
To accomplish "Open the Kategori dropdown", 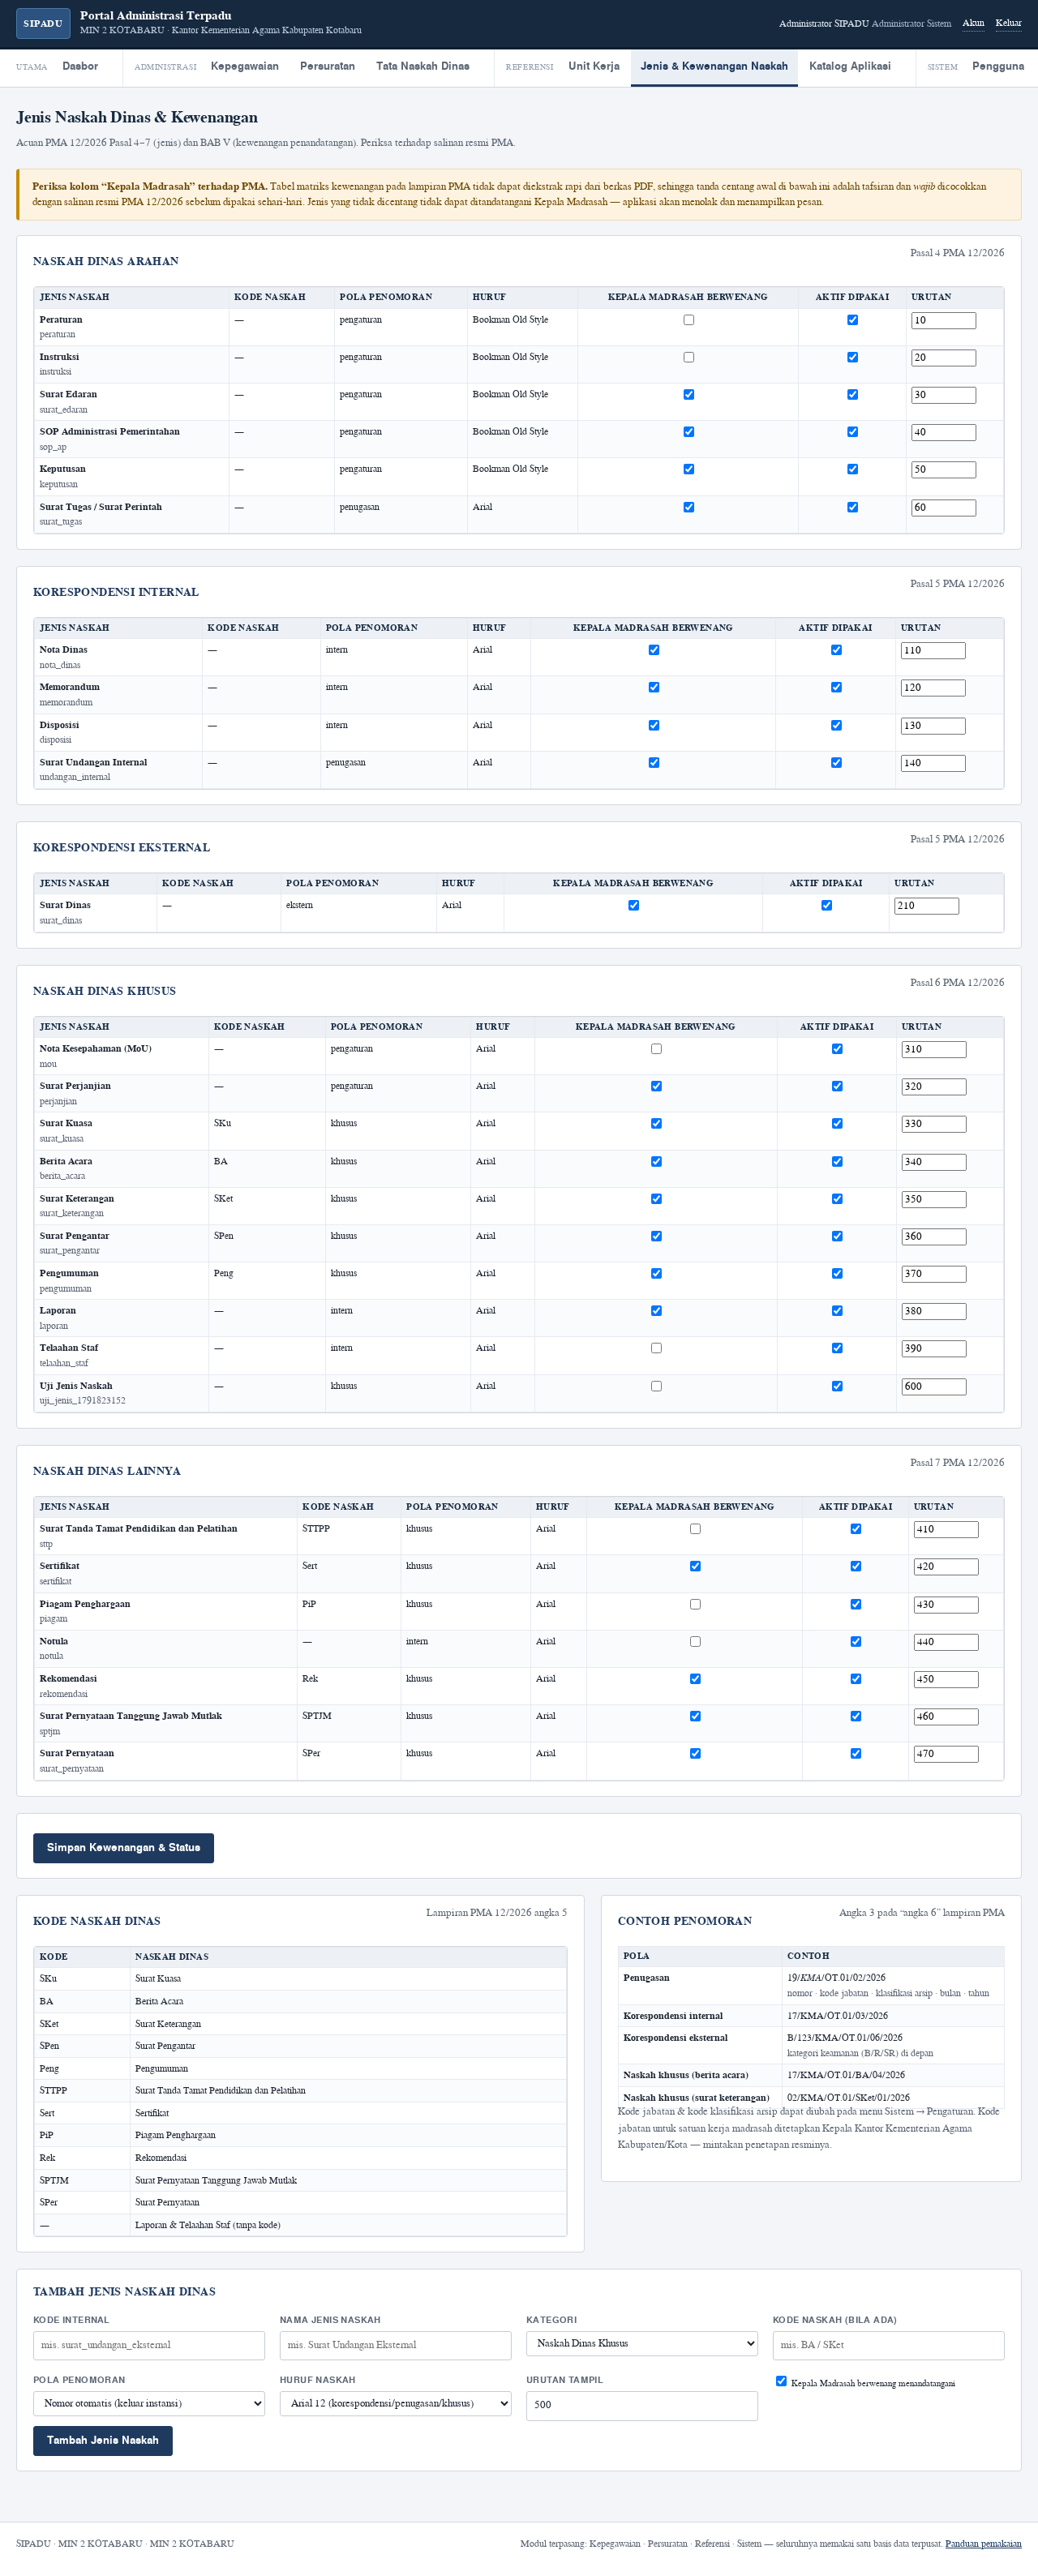I will [642, 2343].
